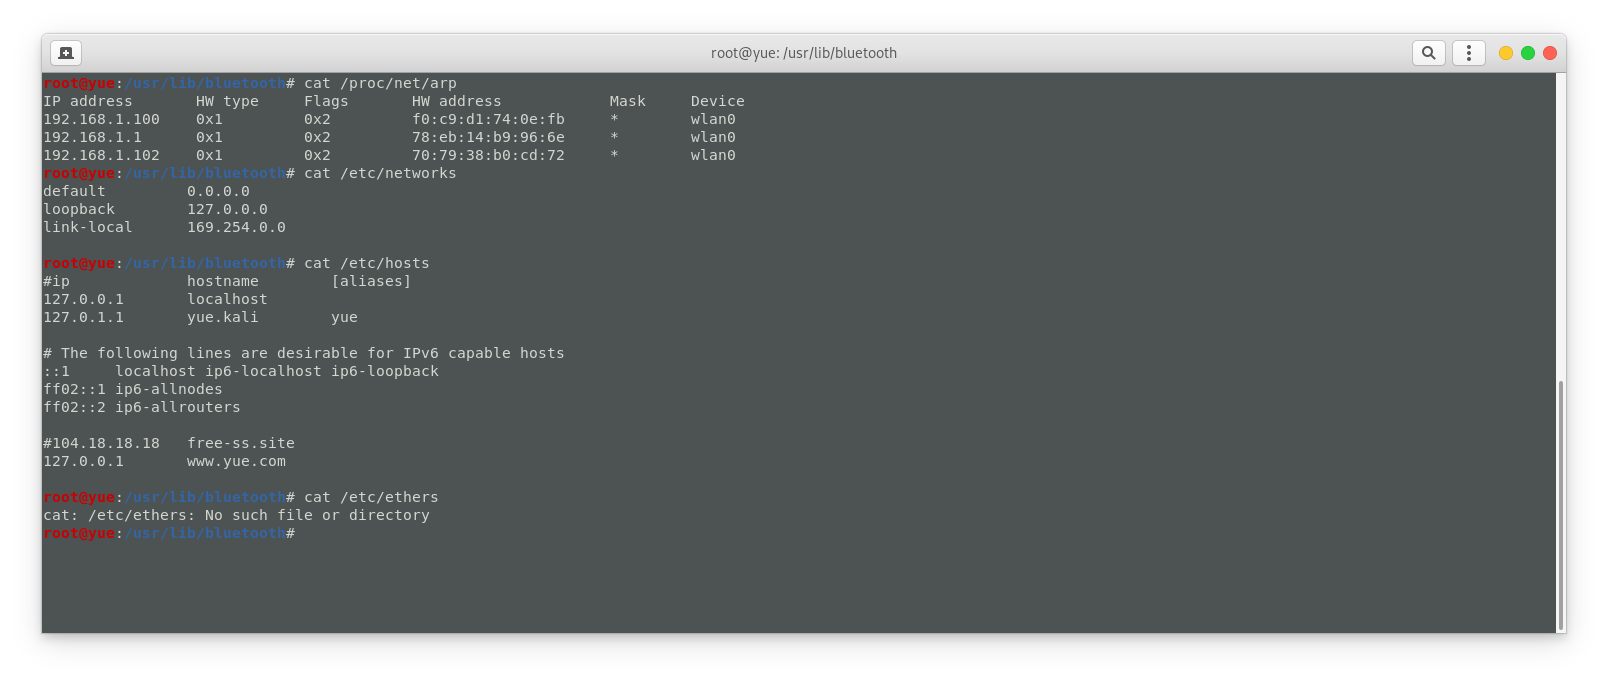1608x683 pixels.
Task: Click the loopback network entry
Action: tap(155, 209)
